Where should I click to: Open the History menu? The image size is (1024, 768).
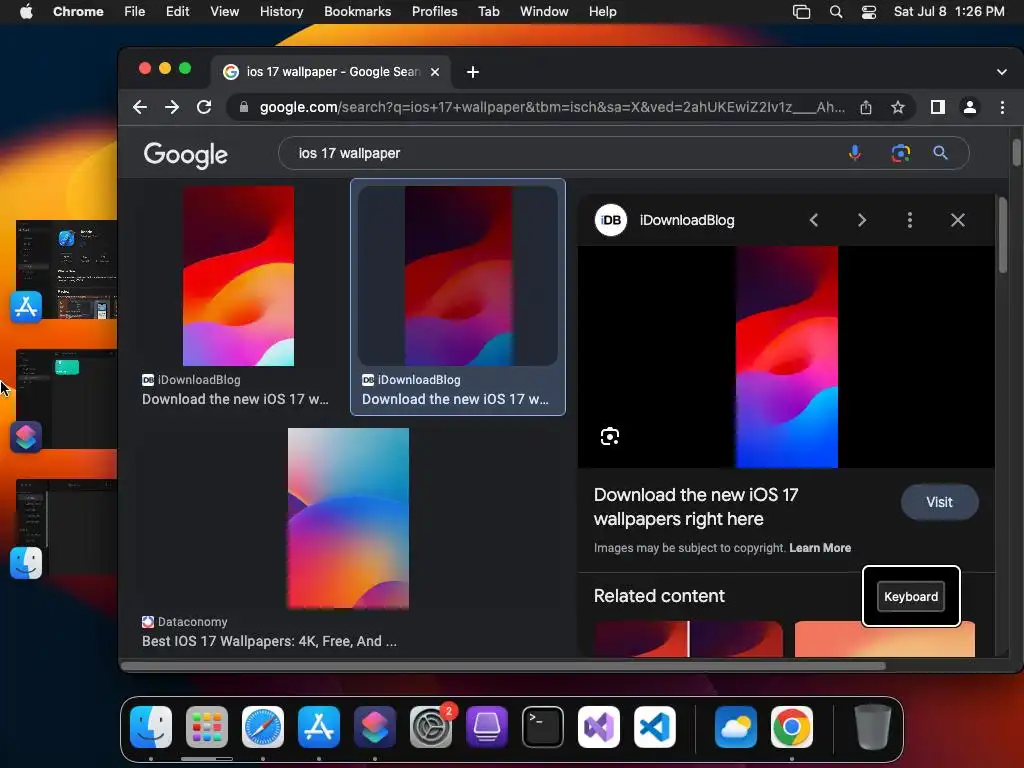click(281, 12)
